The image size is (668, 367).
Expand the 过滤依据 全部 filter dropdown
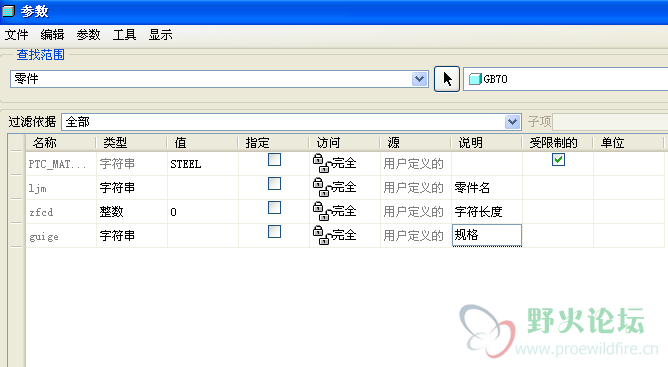coord(513,122)
